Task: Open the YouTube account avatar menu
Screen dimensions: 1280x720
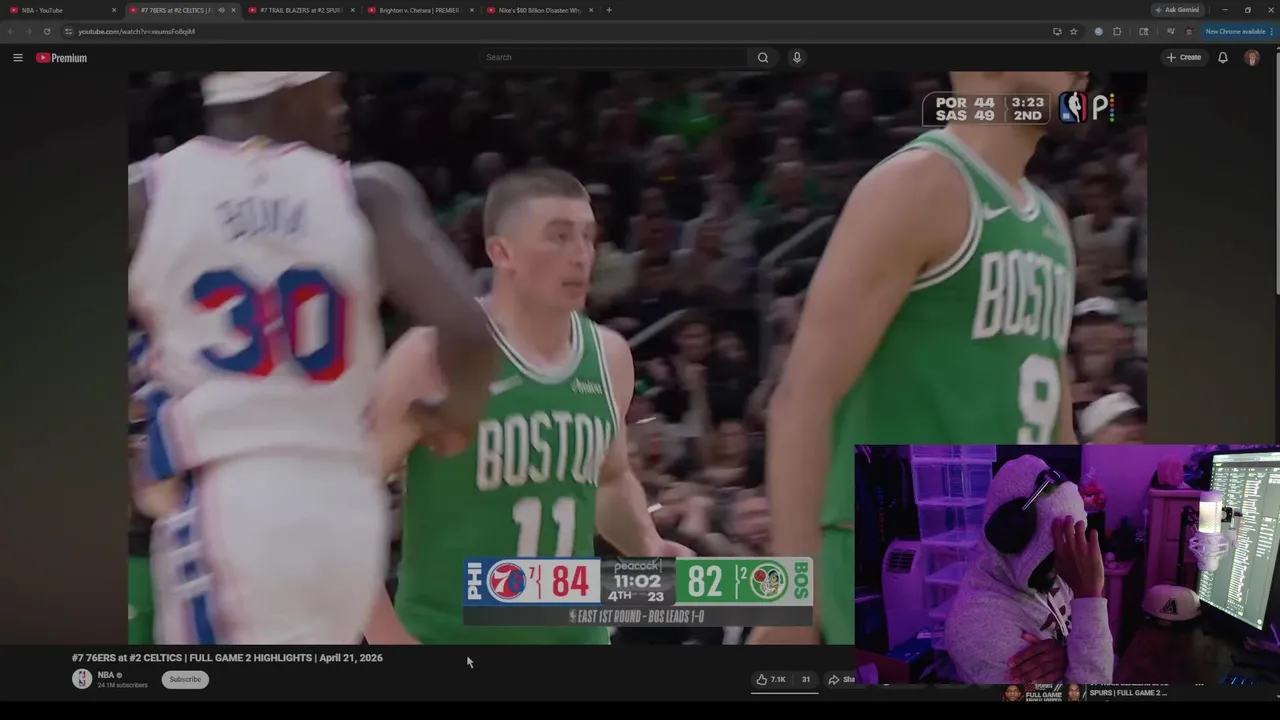Action: (1252, 58)
